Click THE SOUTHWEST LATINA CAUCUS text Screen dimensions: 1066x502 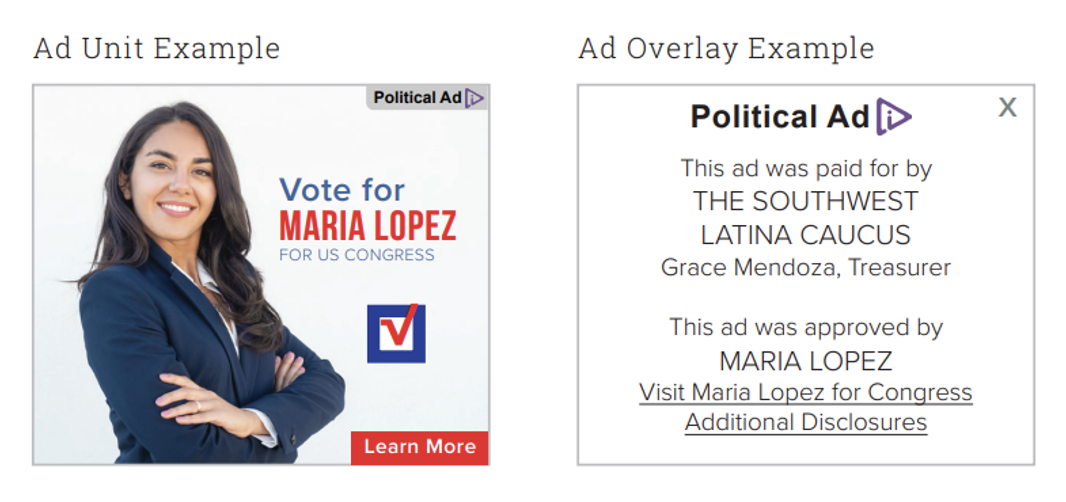click(x=806, y=218)
